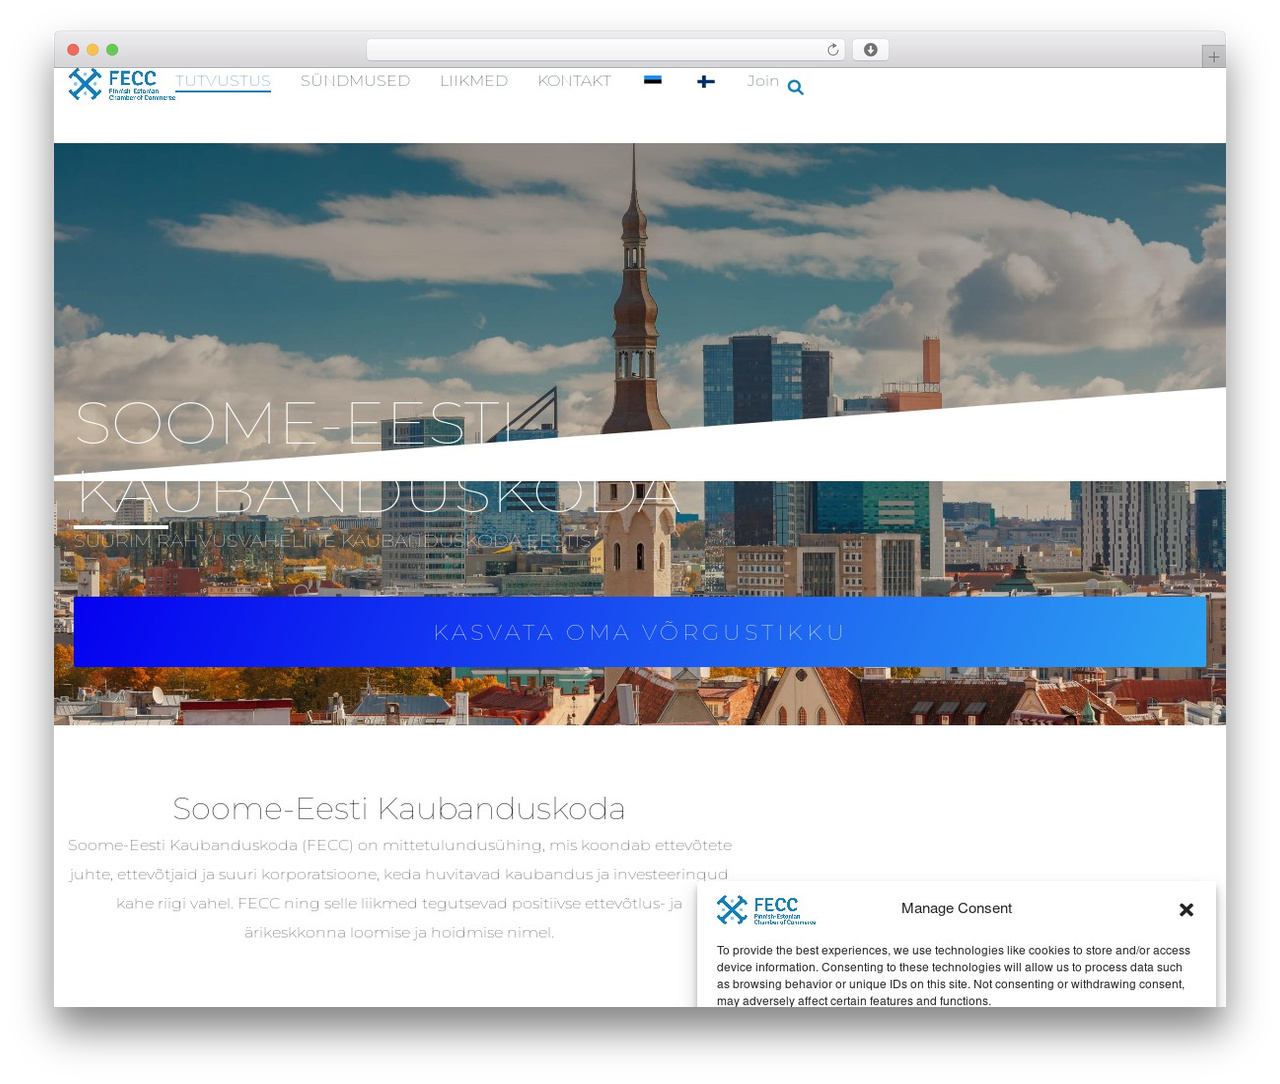Viewport: 1280px width, 1084px height.
Task: Open the SÜNDMUSED menu item
Action: click(x=355, y=81)
